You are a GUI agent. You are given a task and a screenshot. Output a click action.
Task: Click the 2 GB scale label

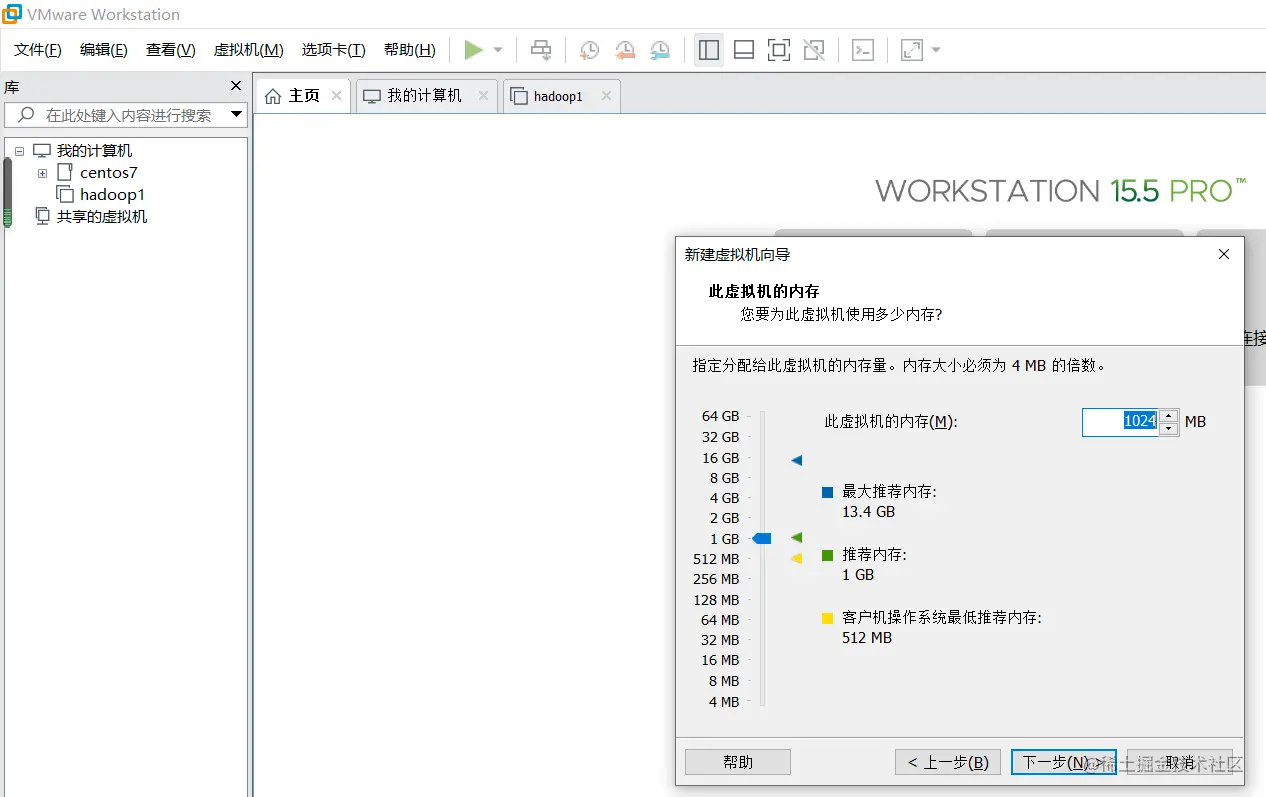pos(725,518)
